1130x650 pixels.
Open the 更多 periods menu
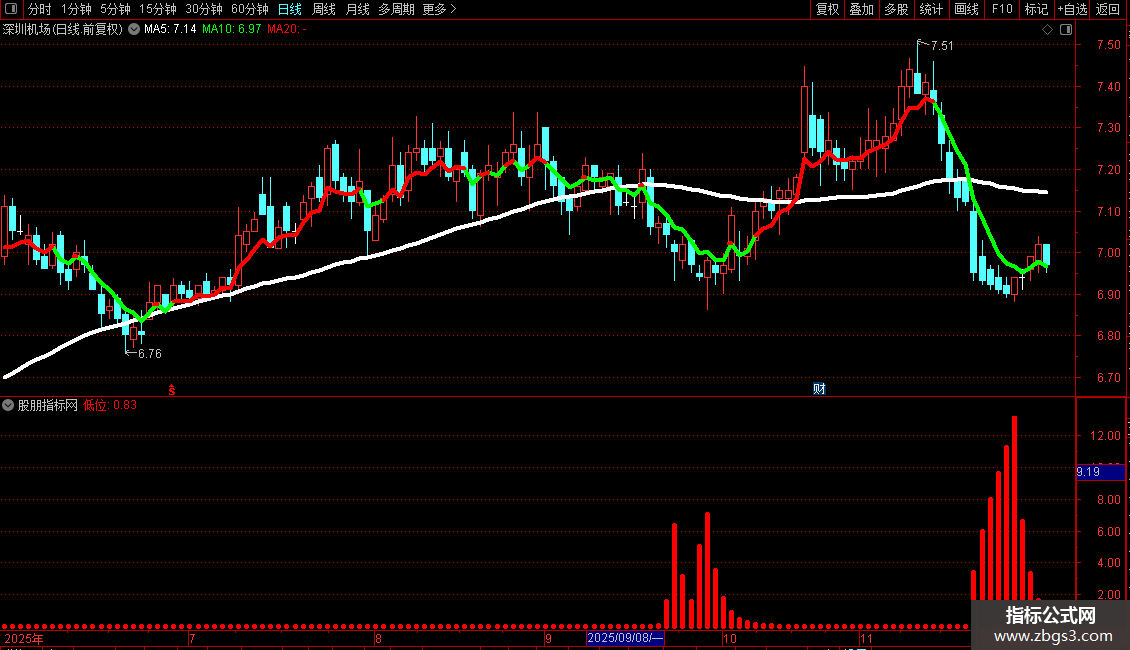coord(439,9)
